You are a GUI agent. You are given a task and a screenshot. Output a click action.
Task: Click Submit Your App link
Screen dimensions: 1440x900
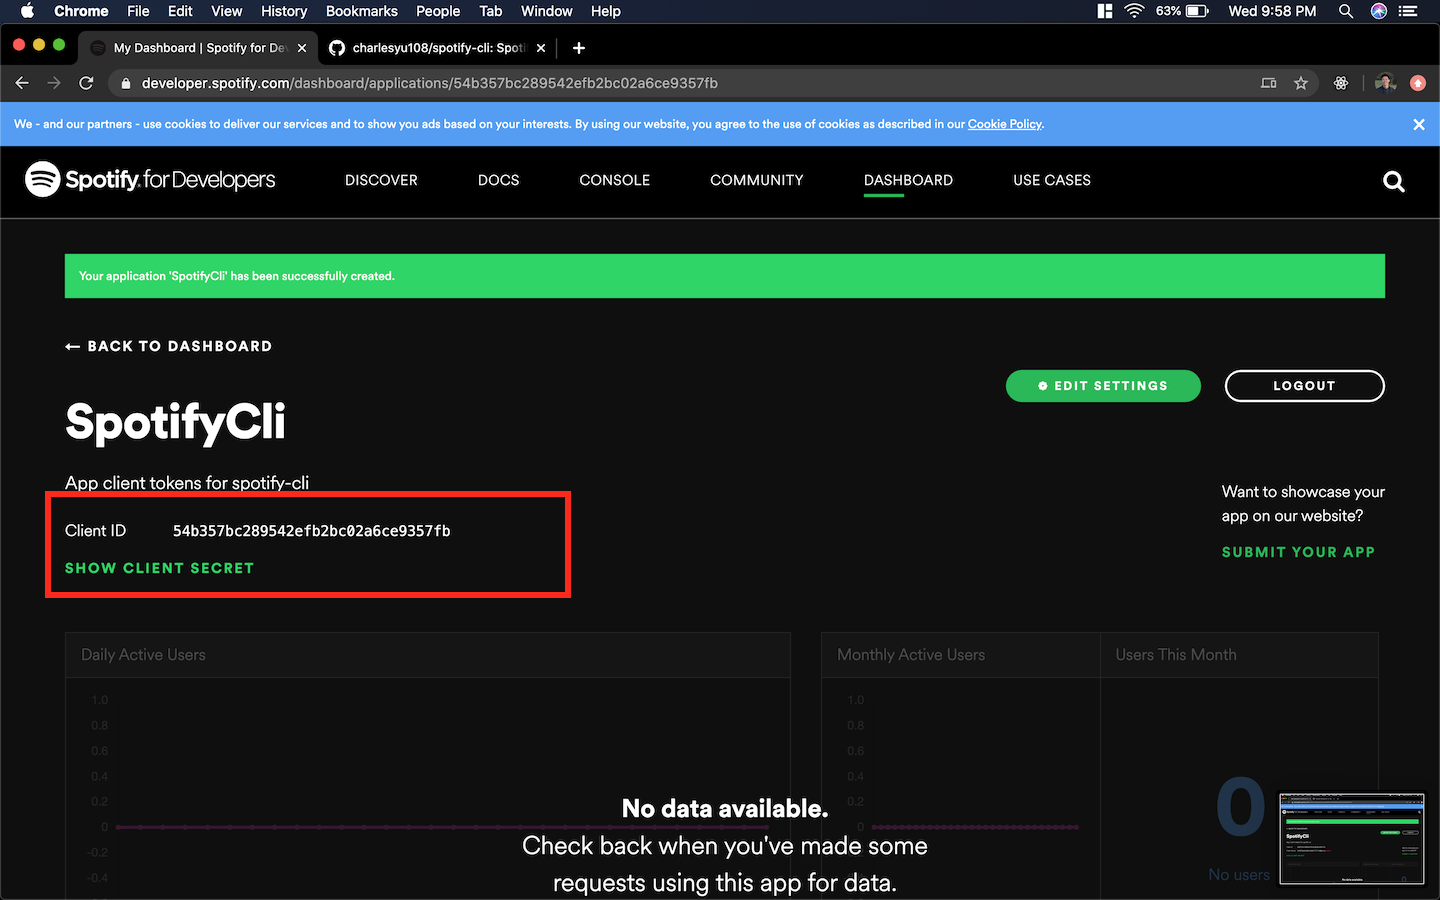(1298, 552)
